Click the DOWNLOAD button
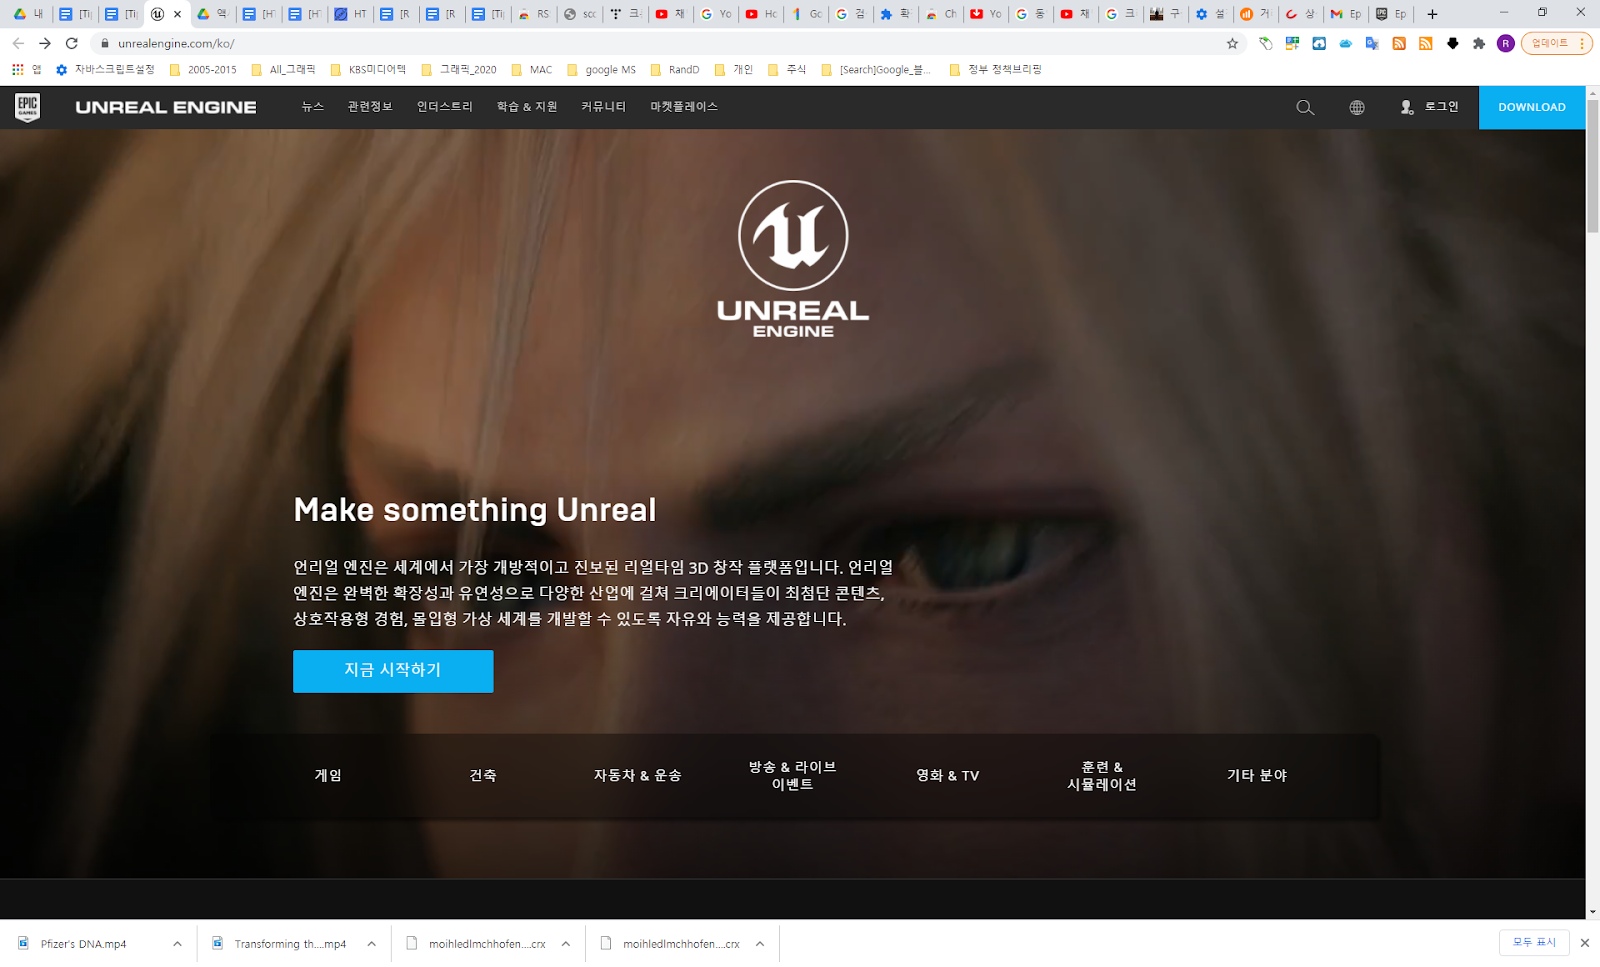Screen dimensions: 1600x967 pyautogui.click(x=1532, y=107)
